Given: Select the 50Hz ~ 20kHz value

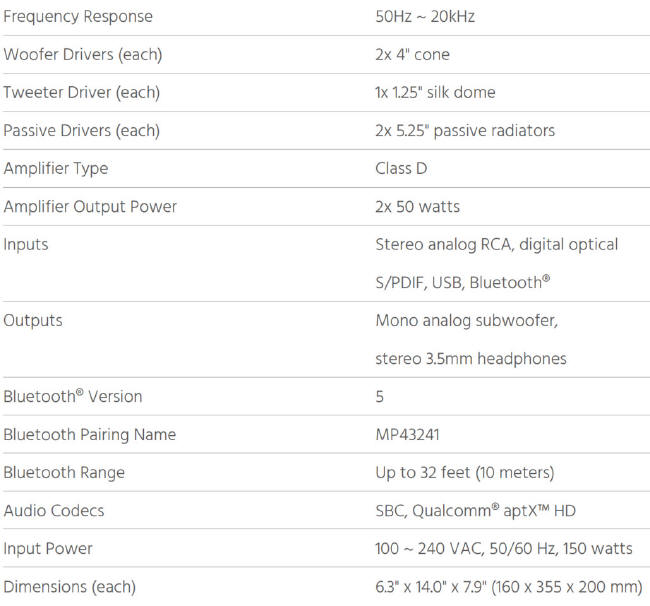Looking at the screenshot, I should point(425,17).
